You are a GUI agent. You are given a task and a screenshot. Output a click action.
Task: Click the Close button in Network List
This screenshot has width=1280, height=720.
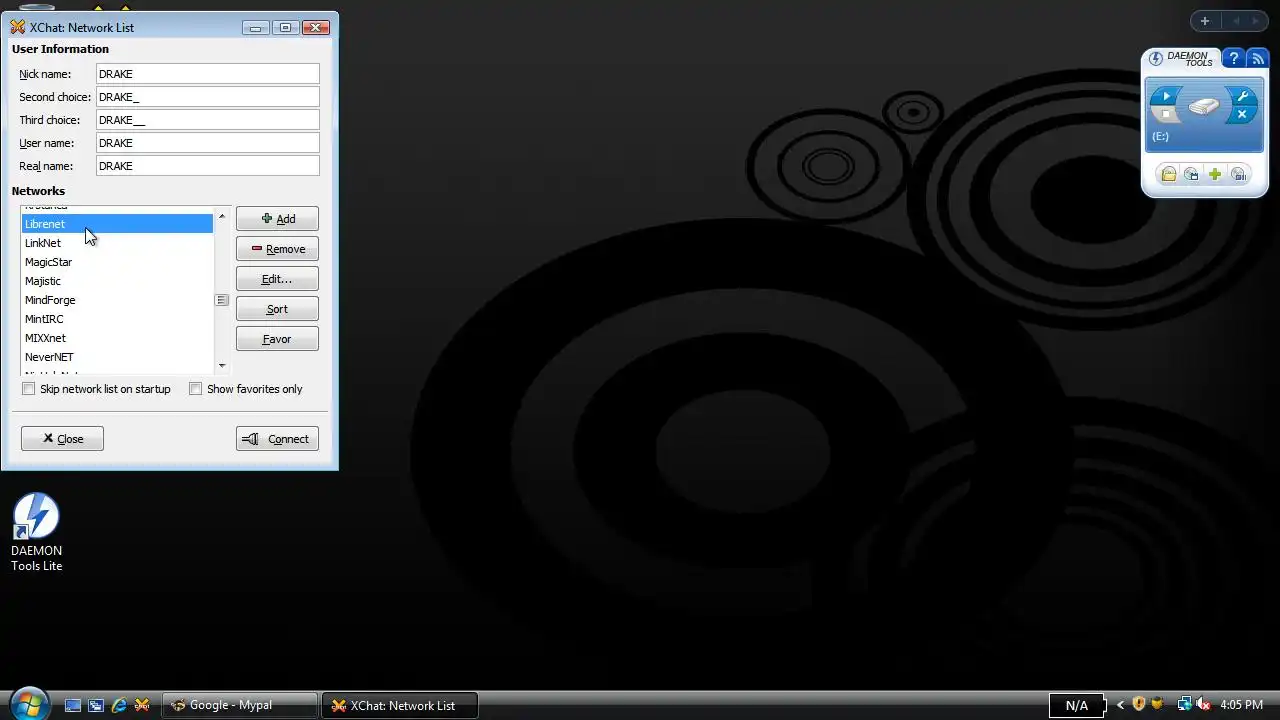point(62,439)
